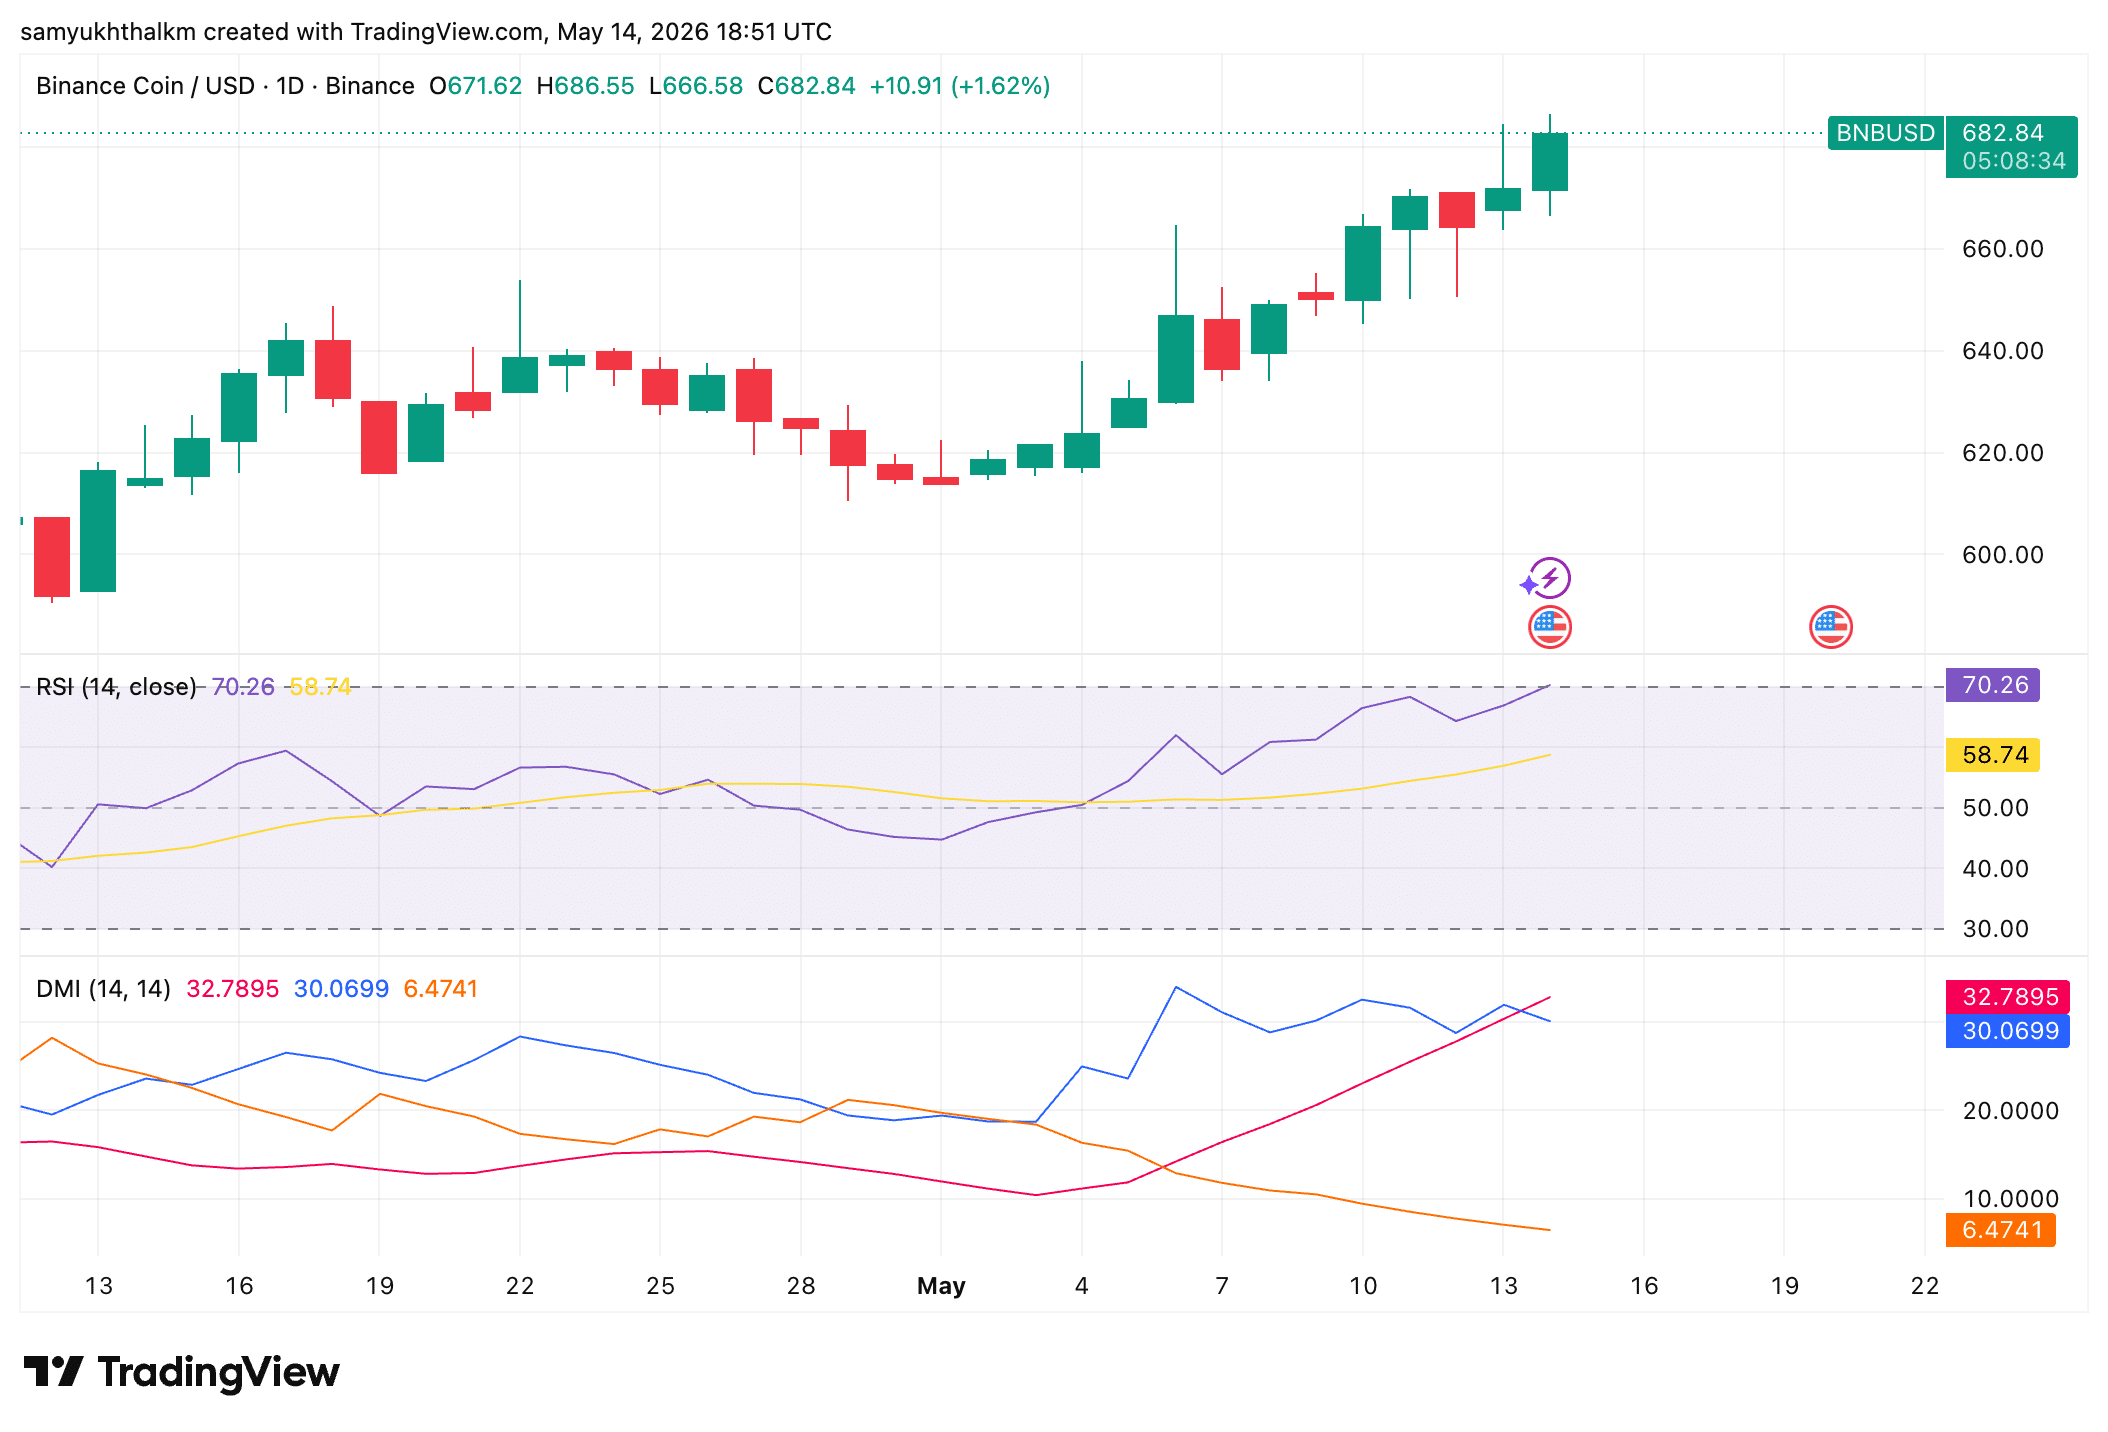Screen dimensions: 2108x1432
Task: Click the +10.91 (+1.62%) change value
Action: [960, 86]
